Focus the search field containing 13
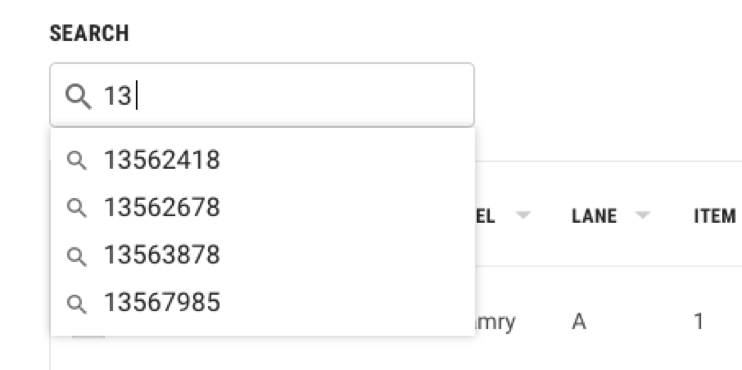The image size is (742, 370). [x=262, y=95]
